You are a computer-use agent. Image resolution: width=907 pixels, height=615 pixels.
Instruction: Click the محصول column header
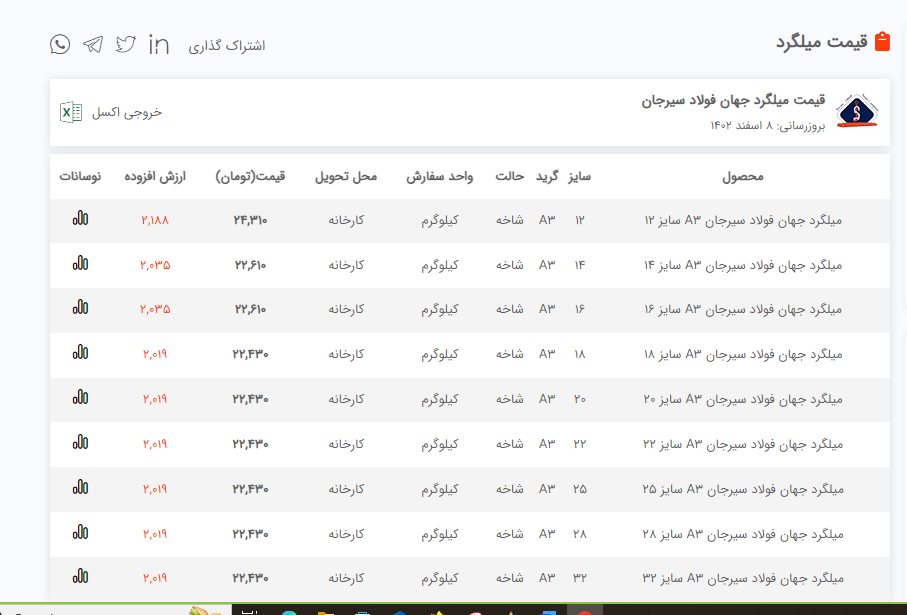click(743, 177)
